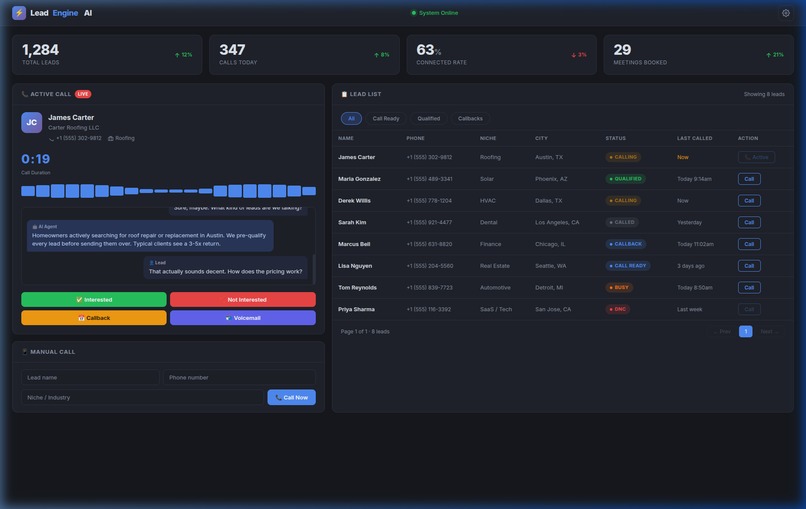Call Lisa Nguyen from the lead list
The height and width of the screenshot is (509, 806).
pyautogui.click(x=749, y=266)
